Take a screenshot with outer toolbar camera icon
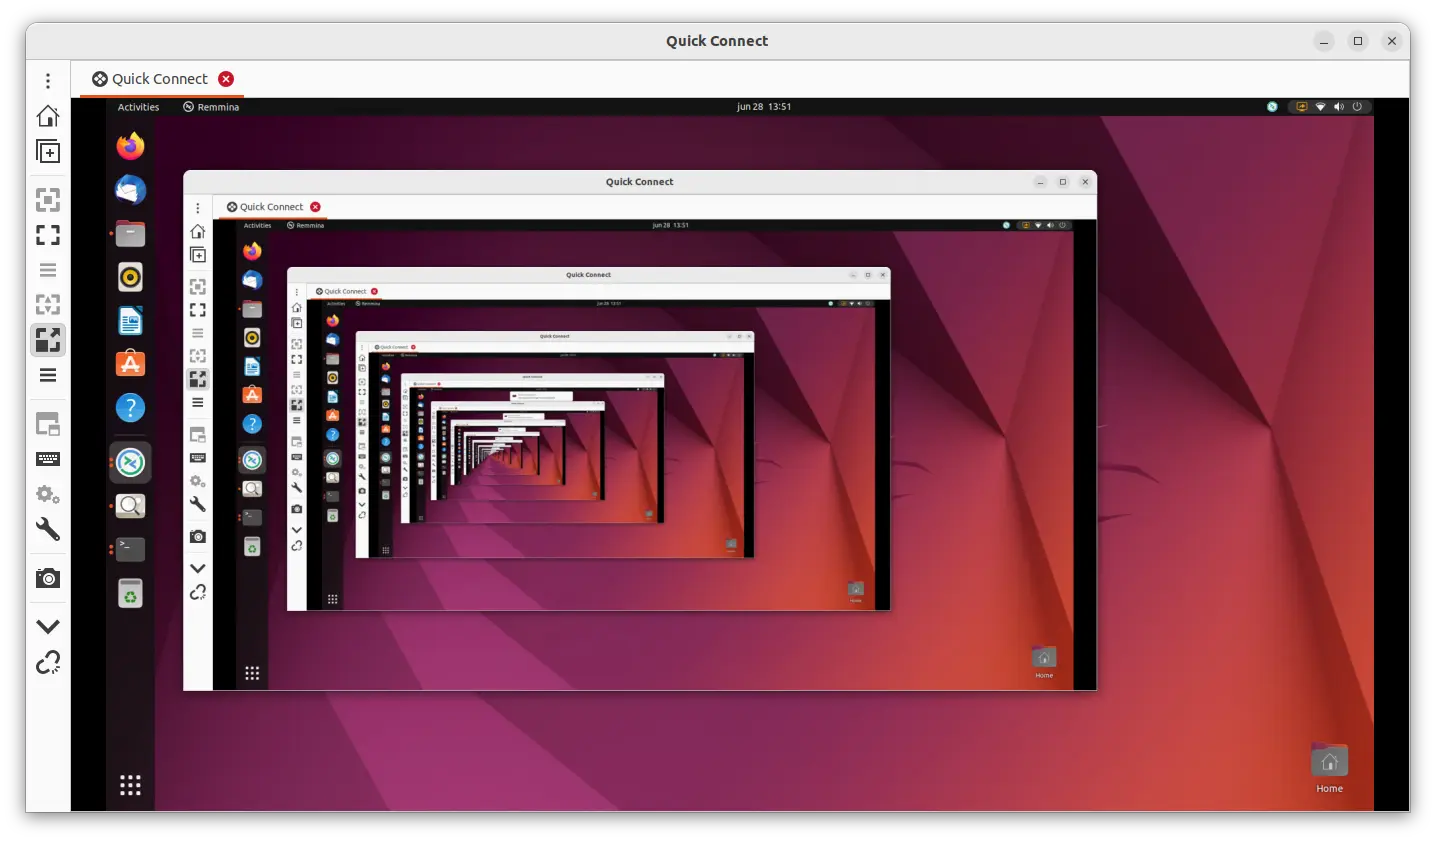Viewport: 1436px width, 841px height. [x=48, y=578]
